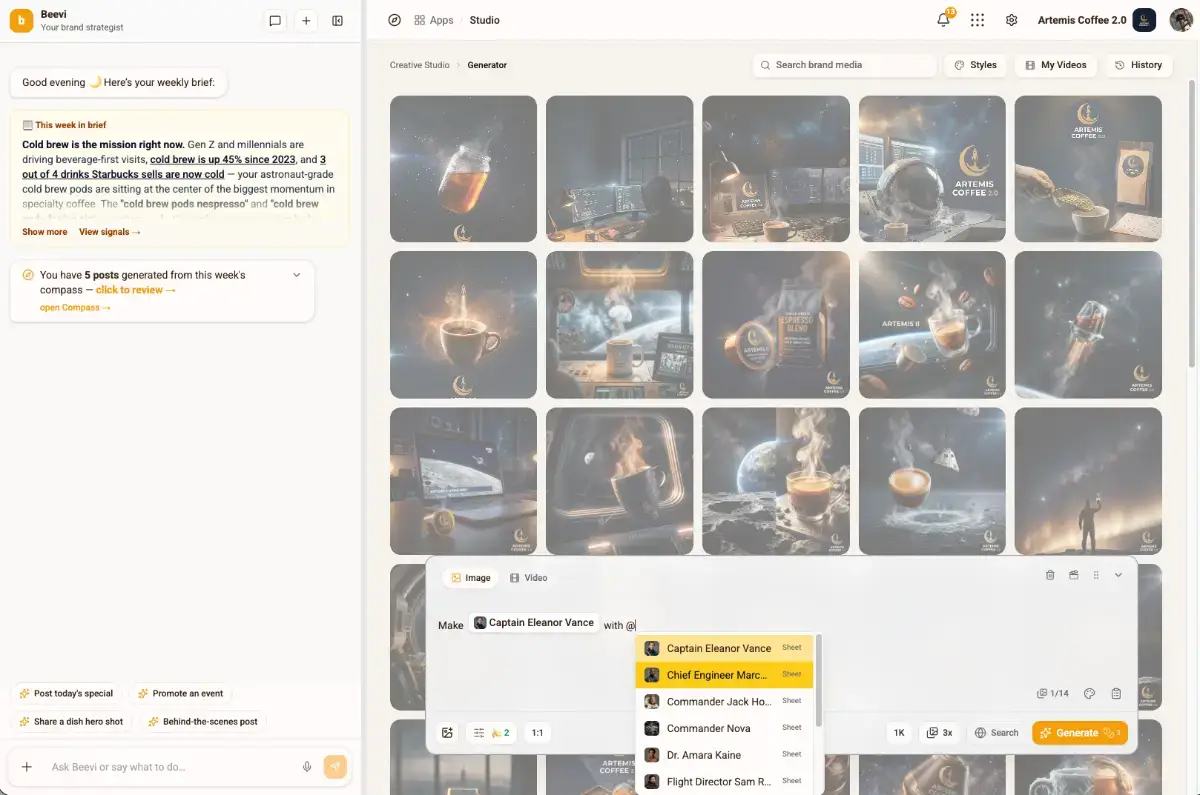Open settings gear icon
This screenshot has width=1200, height=795.
point(1012,20)
